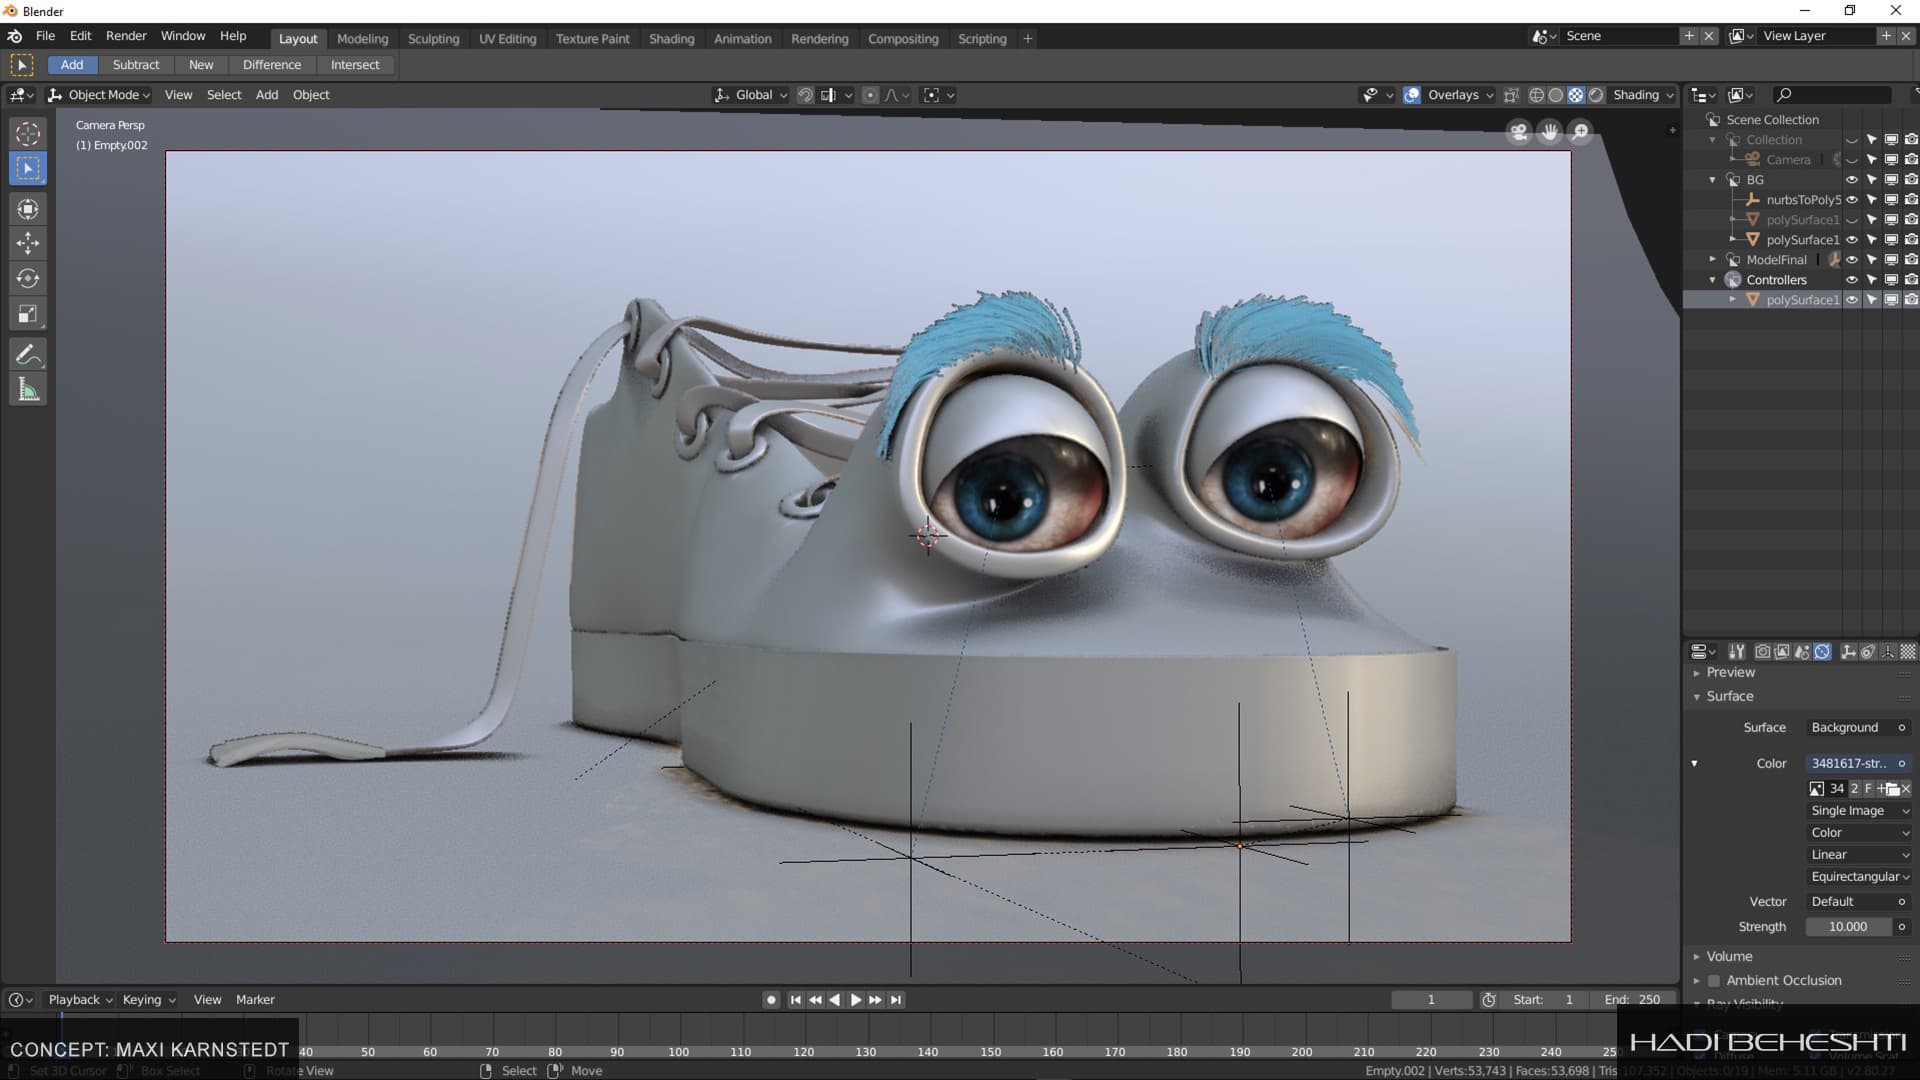Select the Rotate tool
The height and width of the screenshot is (1080, 1920).
tap(28, 279)
